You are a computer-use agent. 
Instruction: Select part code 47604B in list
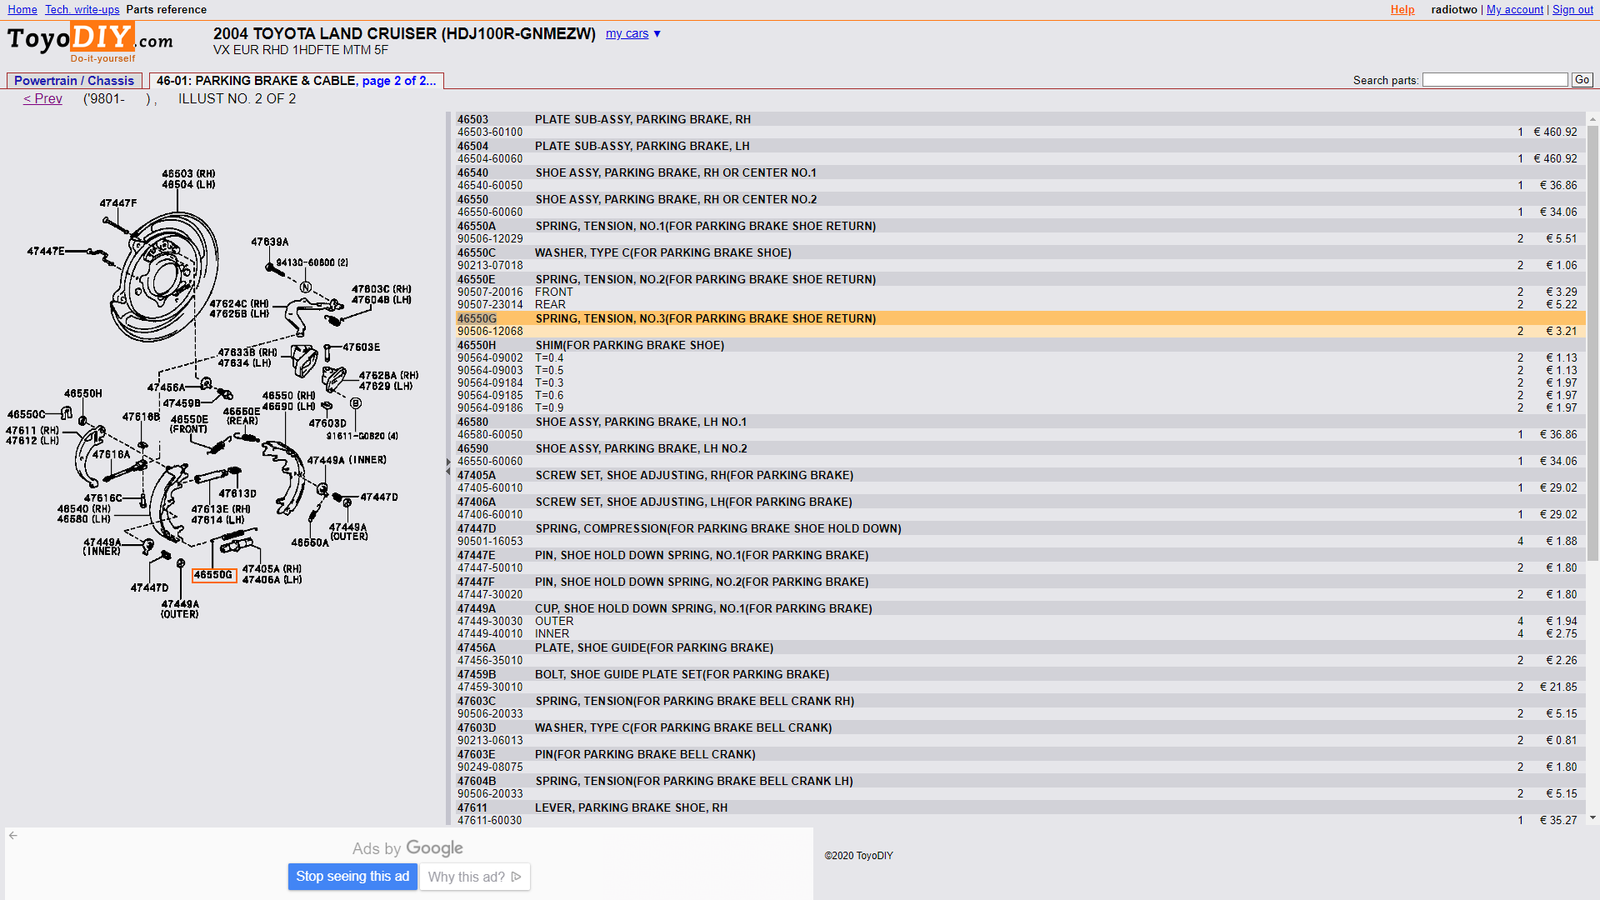(476, 782)
